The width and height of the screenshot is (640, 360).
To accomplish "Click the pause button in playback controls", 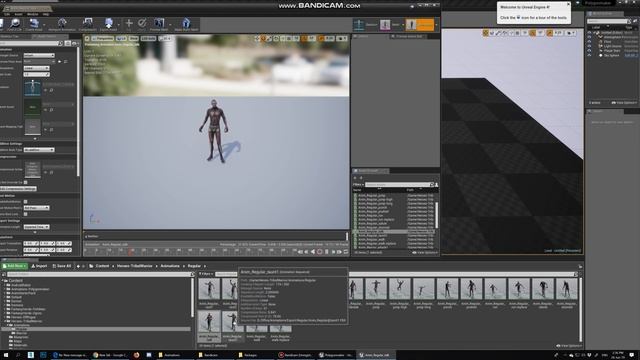I will pos(326,252).
